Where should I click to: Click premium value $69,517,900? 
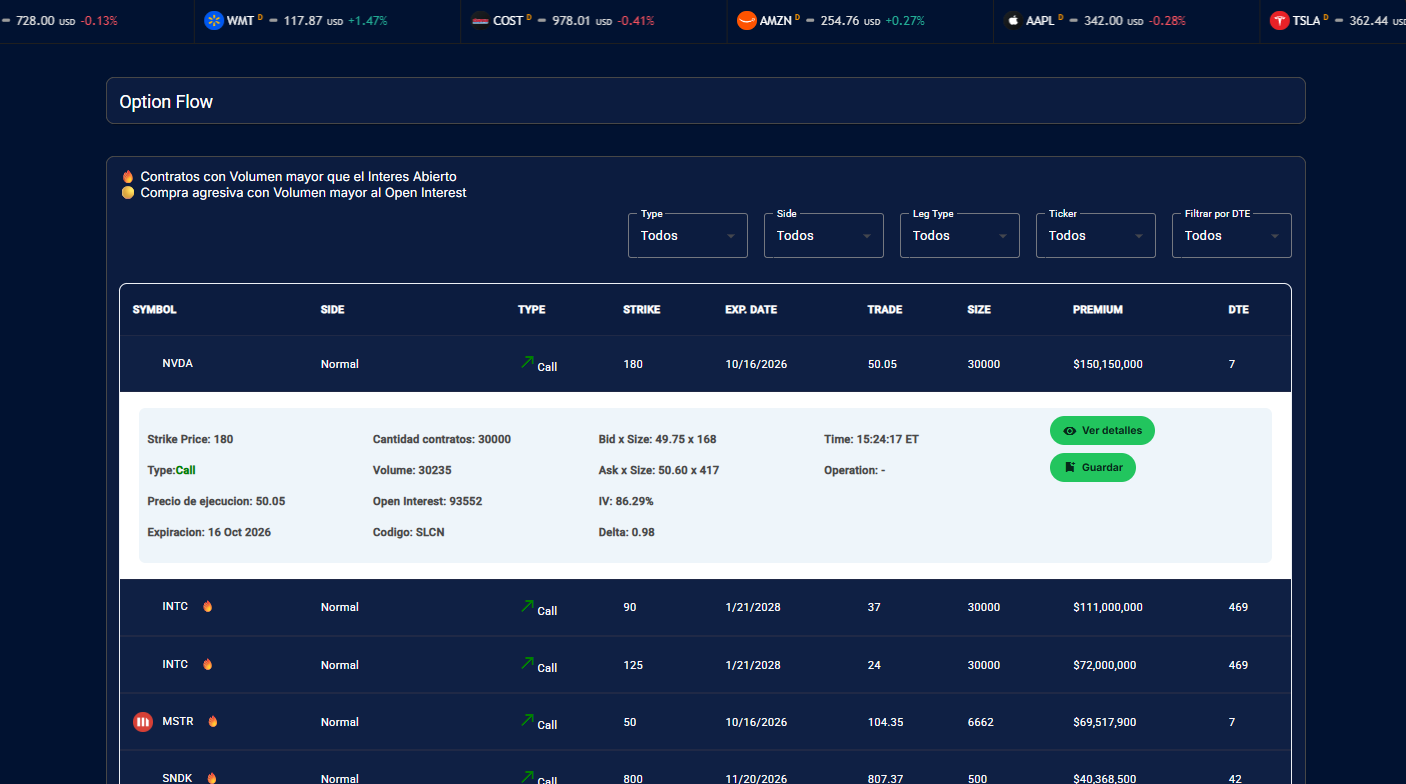tap(1104, 722)
